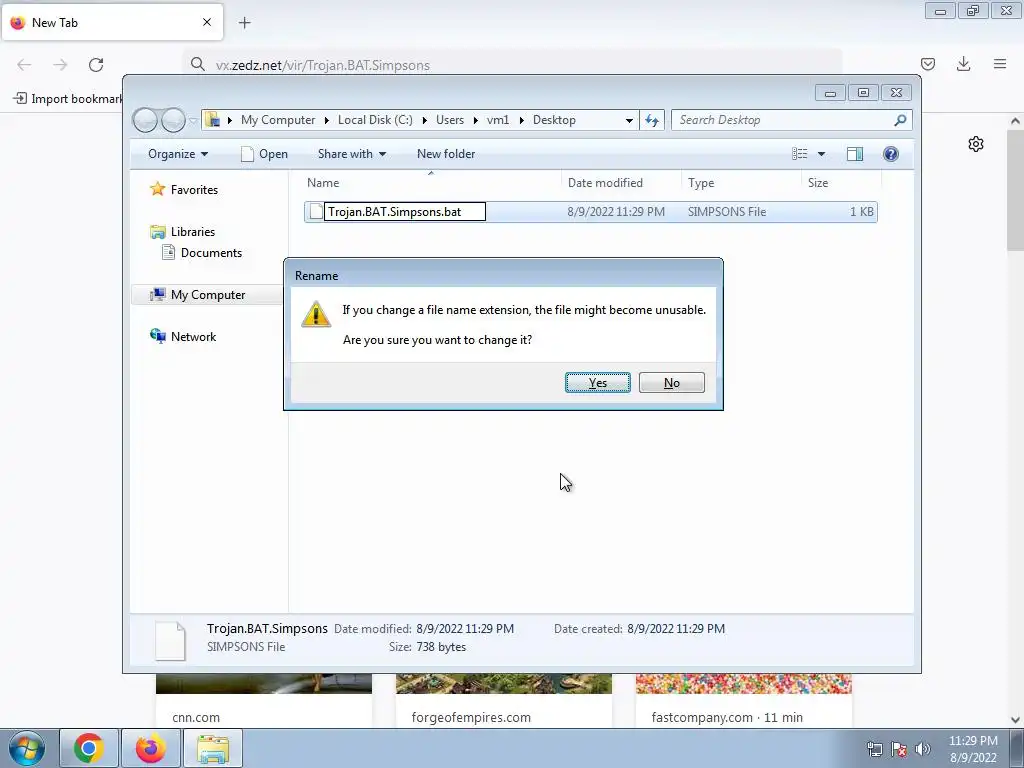Click Save to Pocket icon in Firefox
Screen dimensions: 1024x768
tap(927, 64)
